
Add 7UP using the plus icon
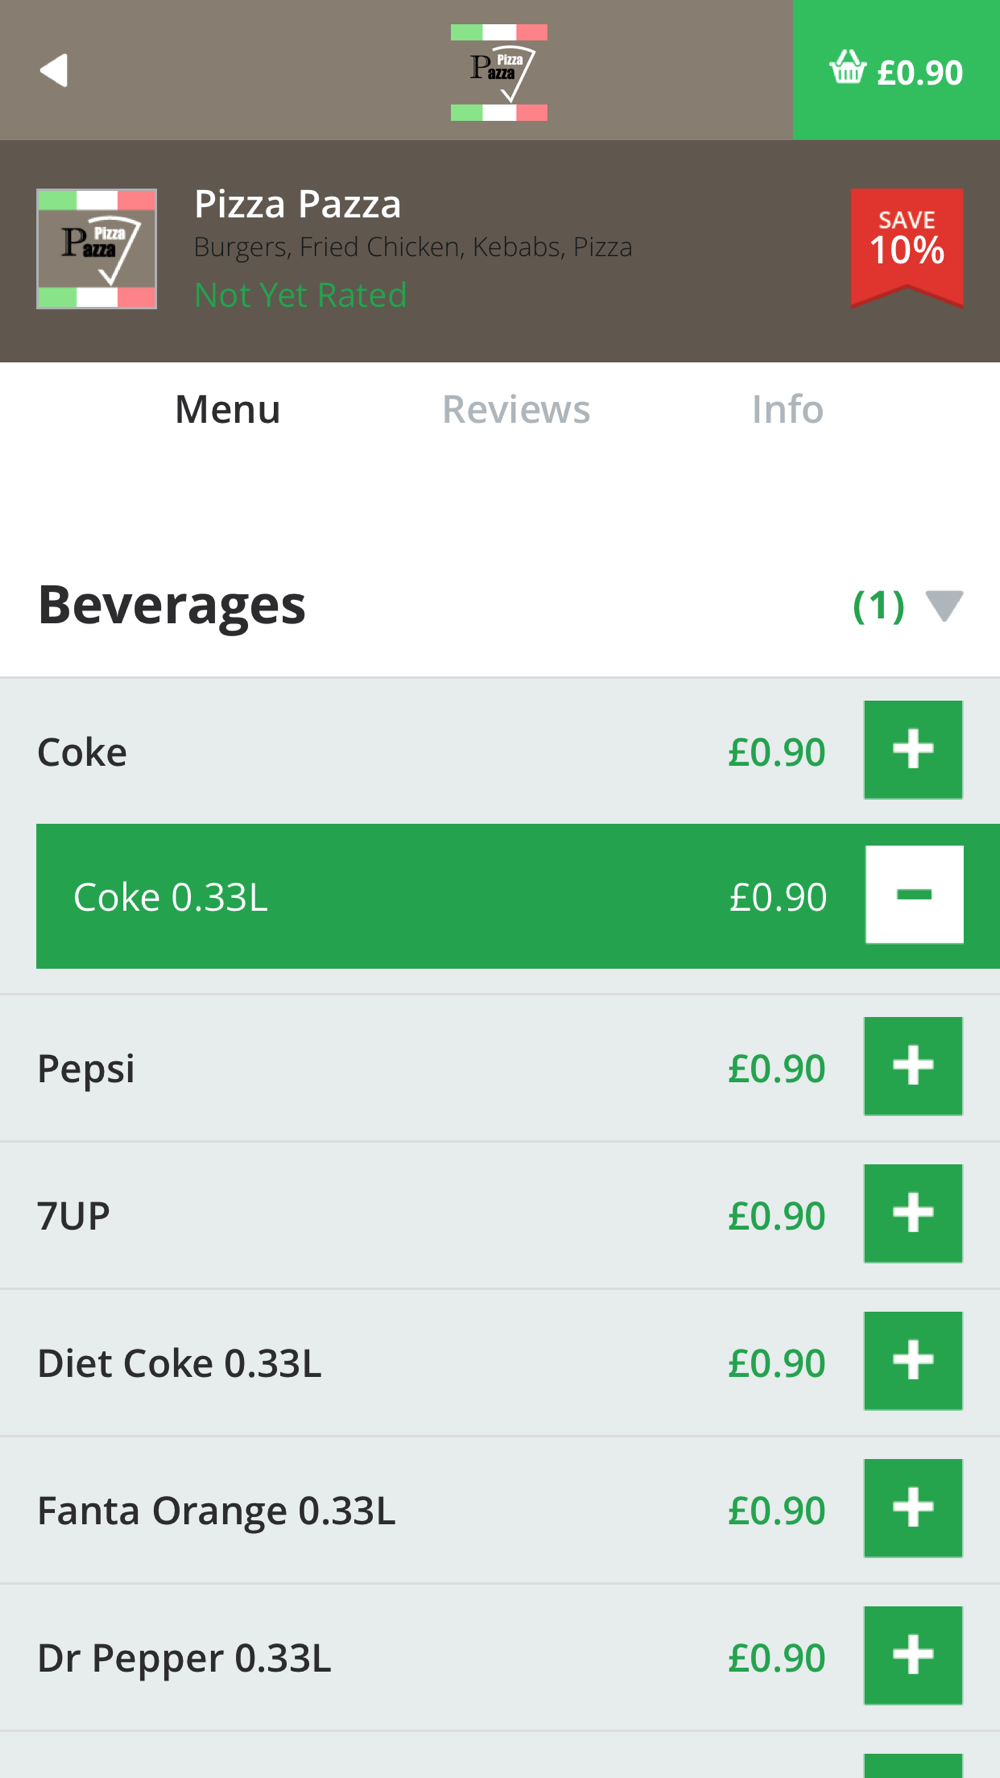(x=913, y=1213)
